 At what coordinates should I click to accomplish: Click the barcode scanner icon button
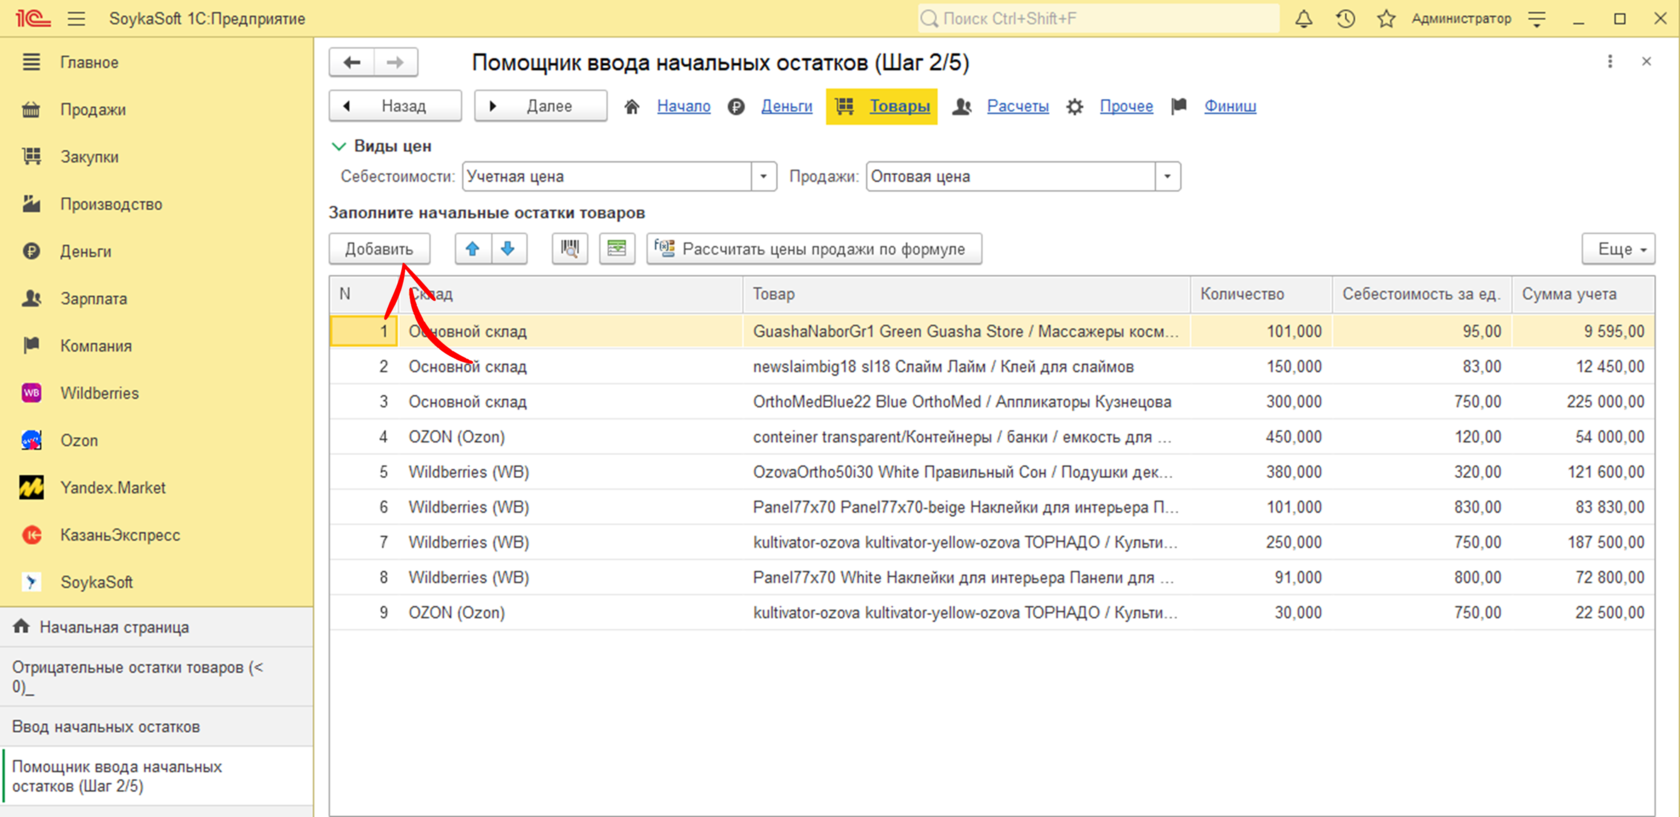pyautogui.click(x=570, y=249)
